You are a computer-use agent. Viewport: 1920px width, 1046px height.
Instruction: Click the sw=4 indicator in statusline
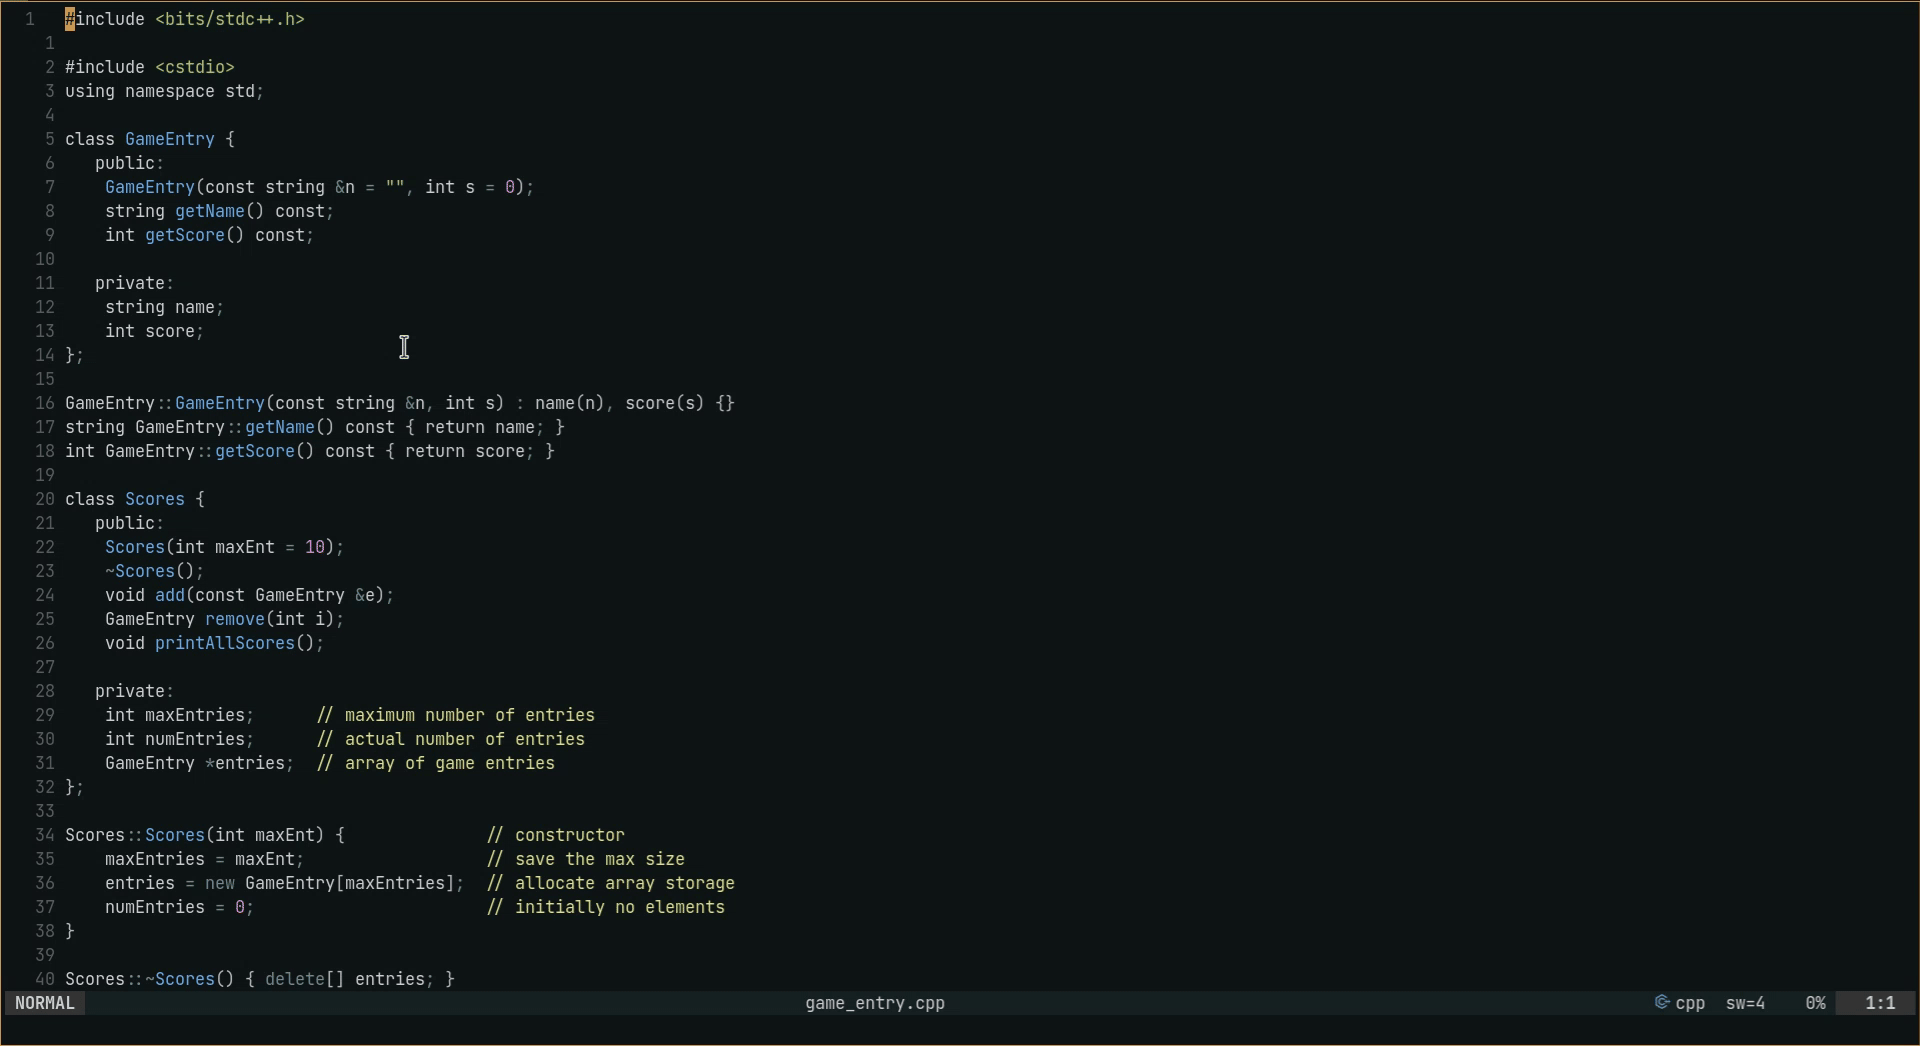tap(1746, 1003)
